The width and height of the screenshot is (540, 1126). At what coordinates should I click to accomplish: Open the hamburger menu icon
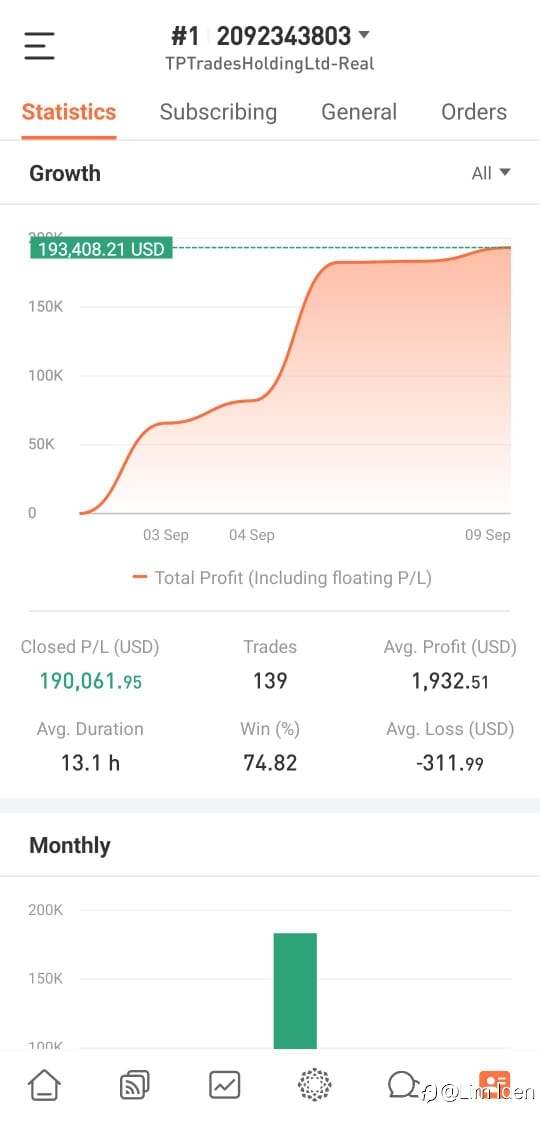tap(39, 46)
